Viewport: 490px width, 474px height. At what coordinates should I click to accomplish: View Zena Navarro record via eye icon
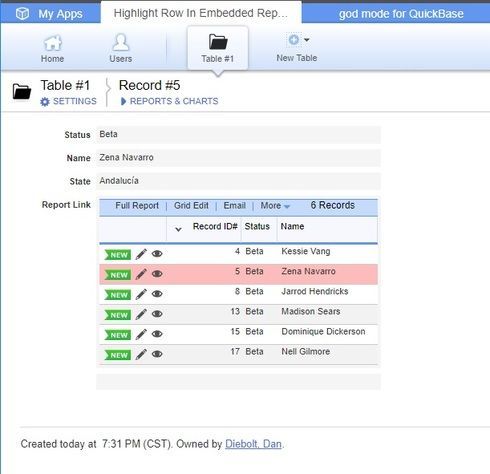coord(157,274)
